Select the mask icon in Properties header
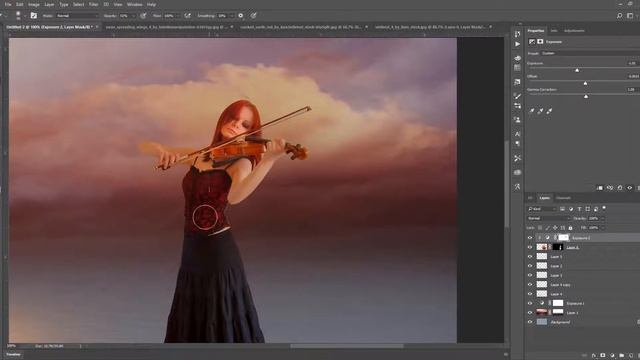Viewport: 640px width, 360px height. click(x=540, y=42)
